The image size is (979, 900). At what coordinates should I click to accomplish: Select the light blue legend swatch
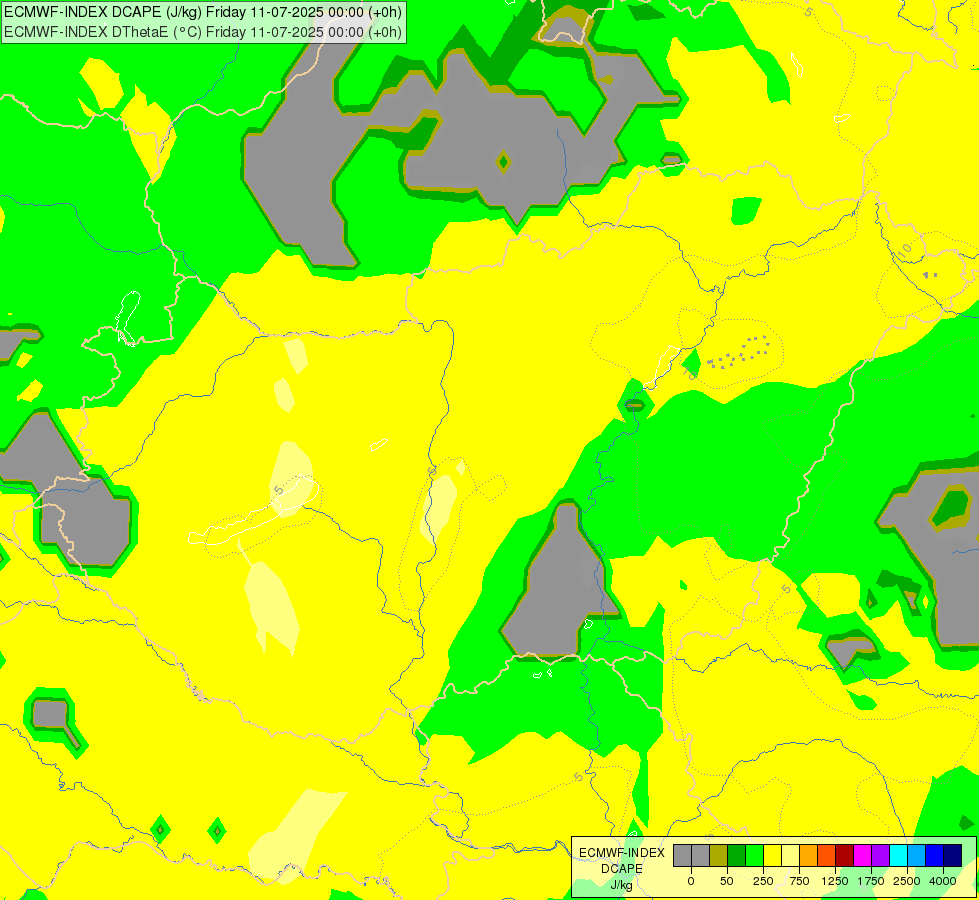[917, 856]
